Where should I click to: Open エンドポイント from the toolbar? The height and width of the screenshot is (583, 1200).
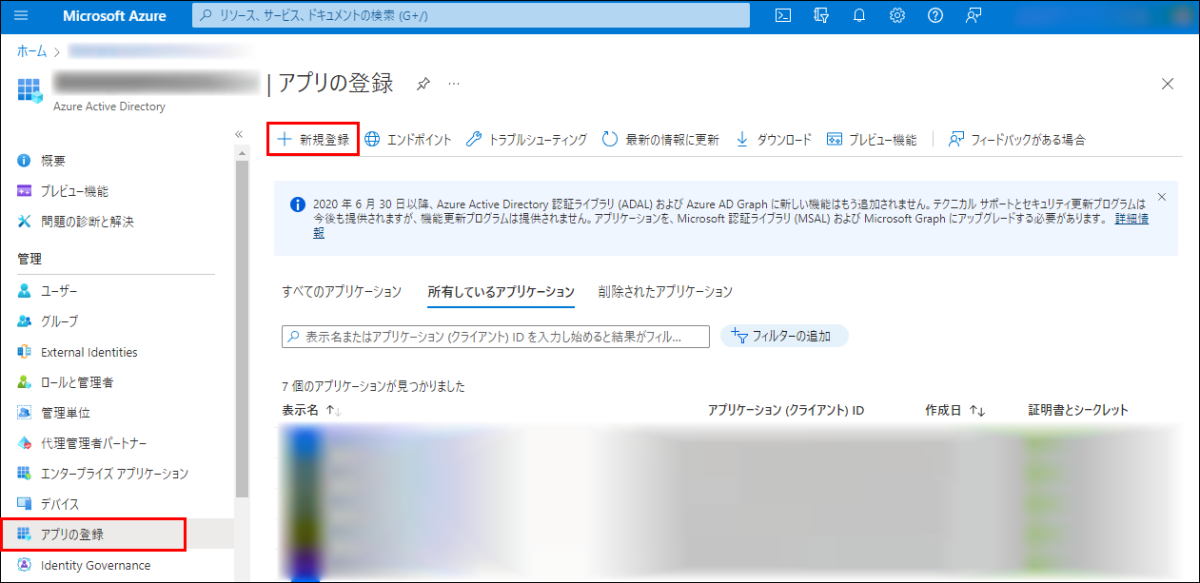click(407, 140)
